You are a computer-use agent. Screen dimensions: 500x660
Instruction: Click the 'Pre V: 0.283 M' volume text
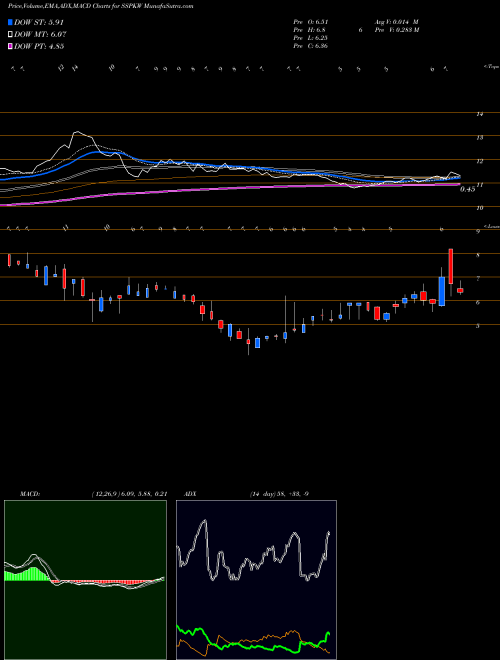pos(396,30)
